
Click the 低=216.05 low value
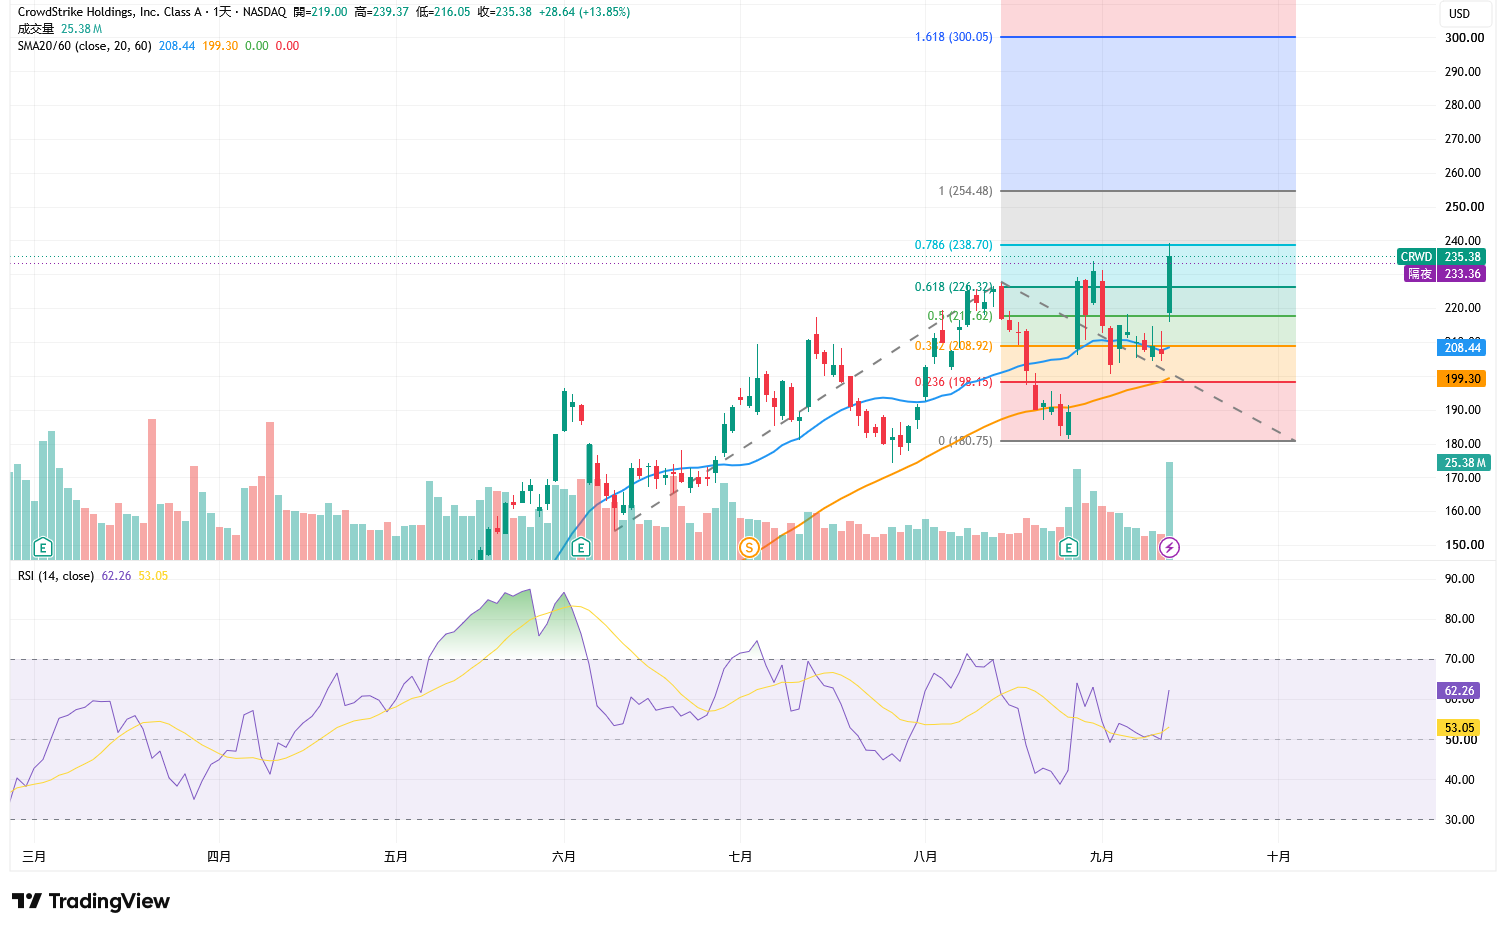click(443, 12)
